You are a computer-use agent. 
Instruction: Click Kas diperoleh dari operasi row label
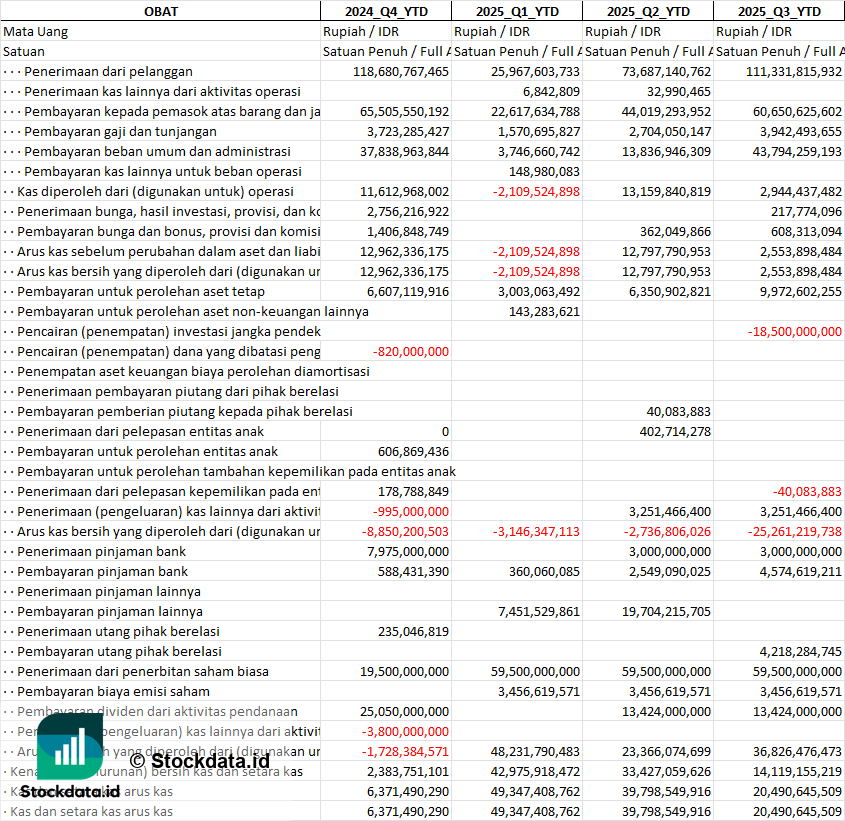click(x=155, y=191)
